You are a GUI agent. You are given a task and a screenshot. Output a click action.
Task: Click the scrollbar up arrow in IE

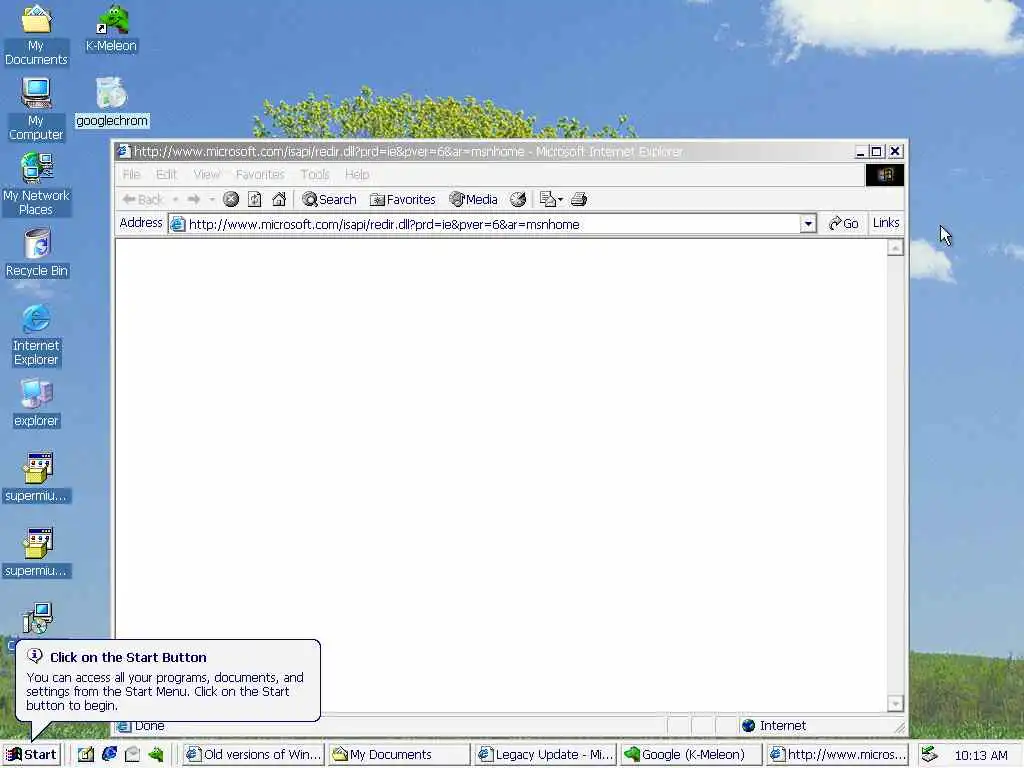895,248
